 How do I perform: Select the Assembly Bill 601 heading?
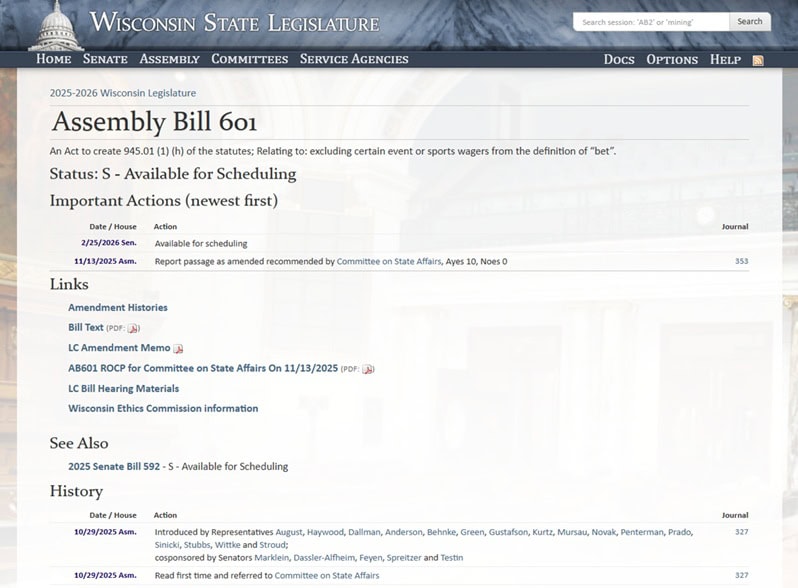pos(155,122)
